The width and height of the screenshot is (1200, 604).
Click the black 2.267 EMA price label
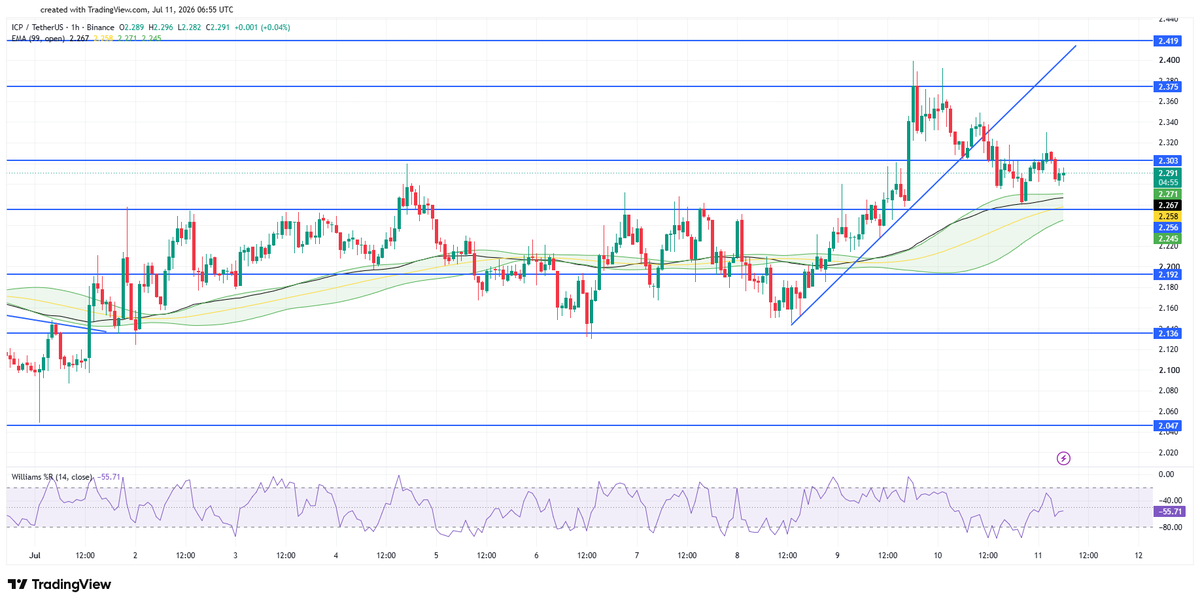(1166, 205)
